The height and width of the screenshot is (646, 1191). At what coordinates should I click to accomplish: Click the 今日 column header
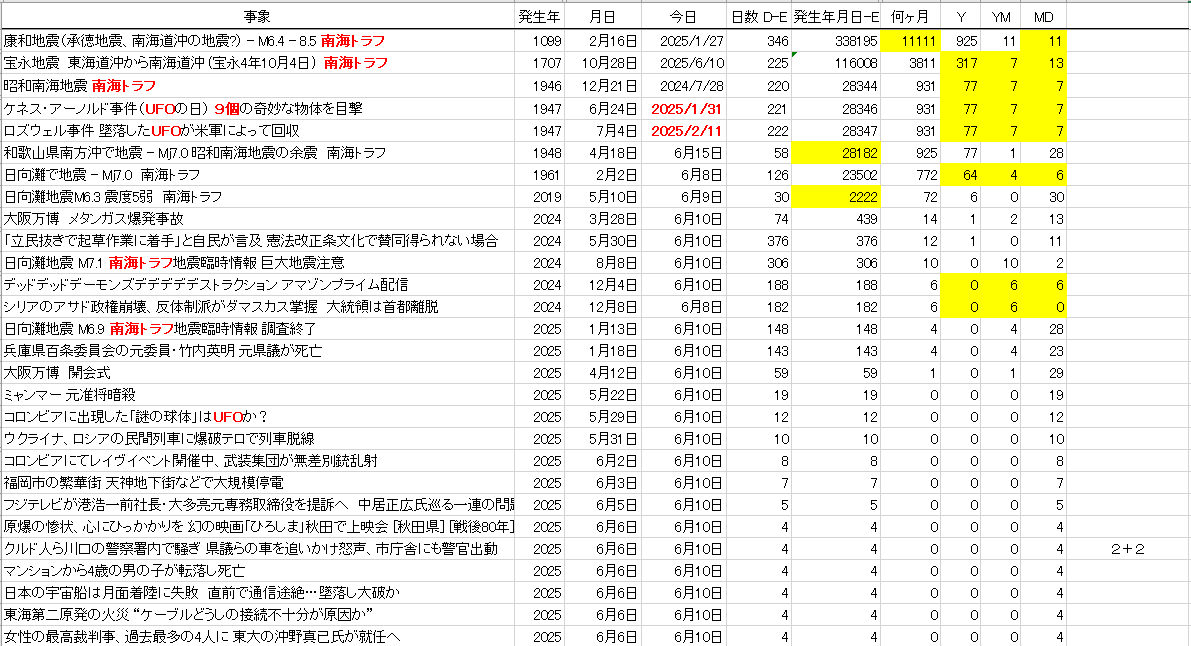(683, 17)
